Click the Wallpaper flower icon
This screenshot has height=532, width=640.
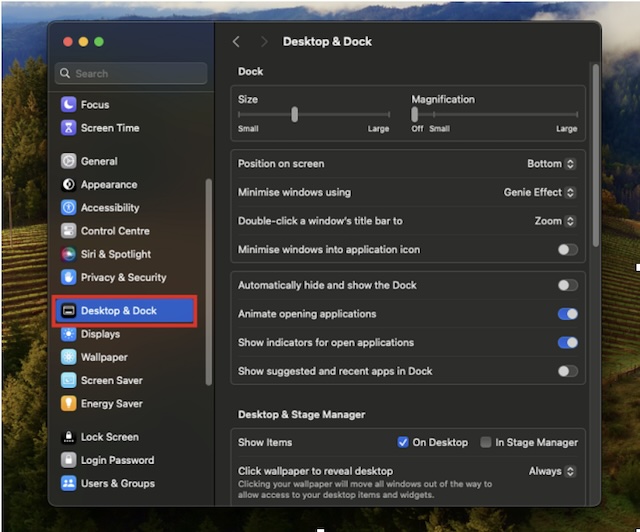(x=68, y=357)
